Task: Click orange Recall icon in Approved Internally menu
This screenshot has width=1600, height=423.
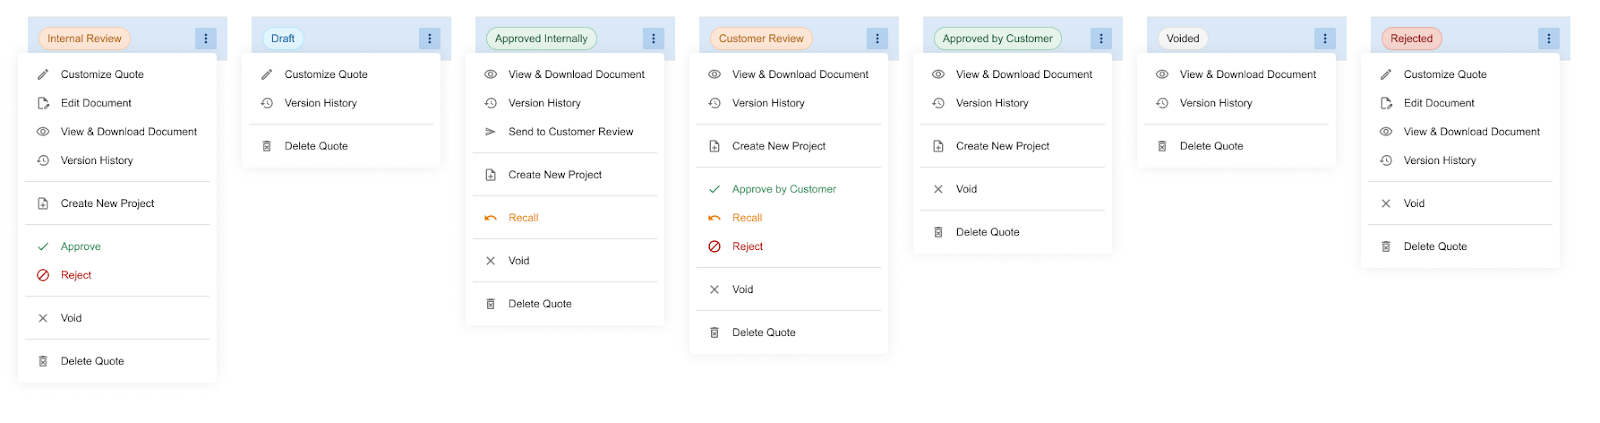Action: (x=490, y=218)
